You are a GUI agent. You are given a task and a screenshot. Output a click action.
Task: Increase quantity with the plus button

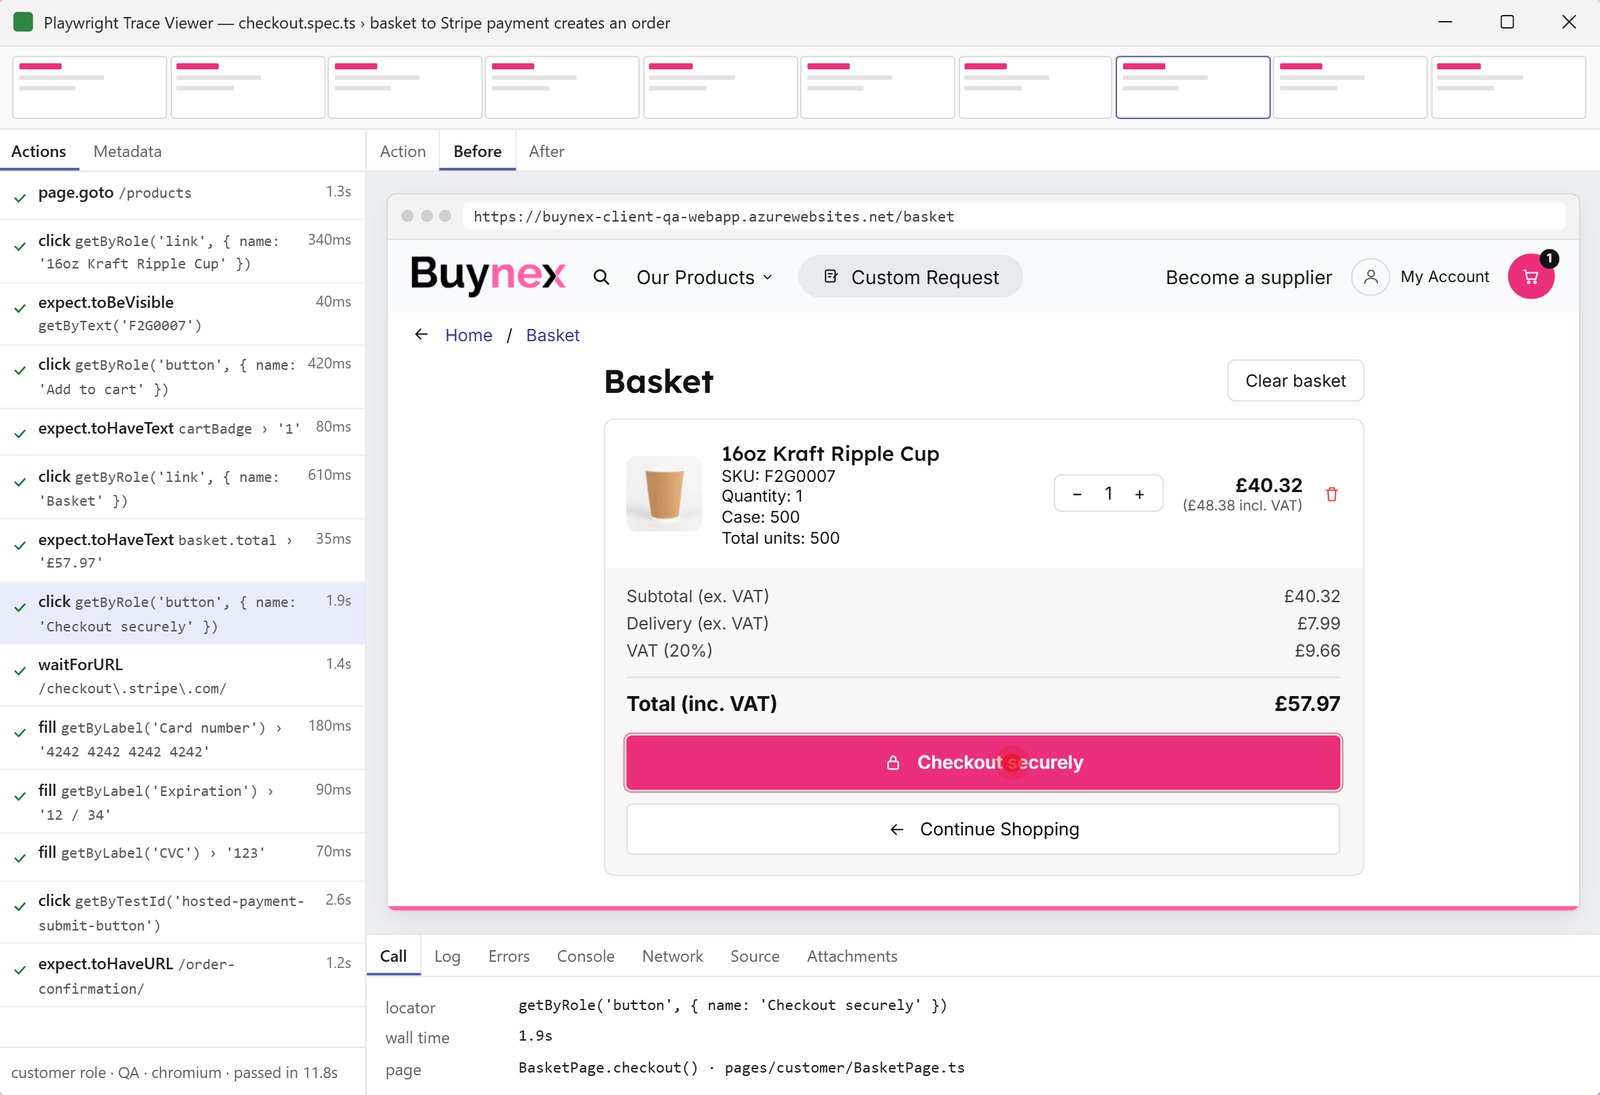point(1139,494)
